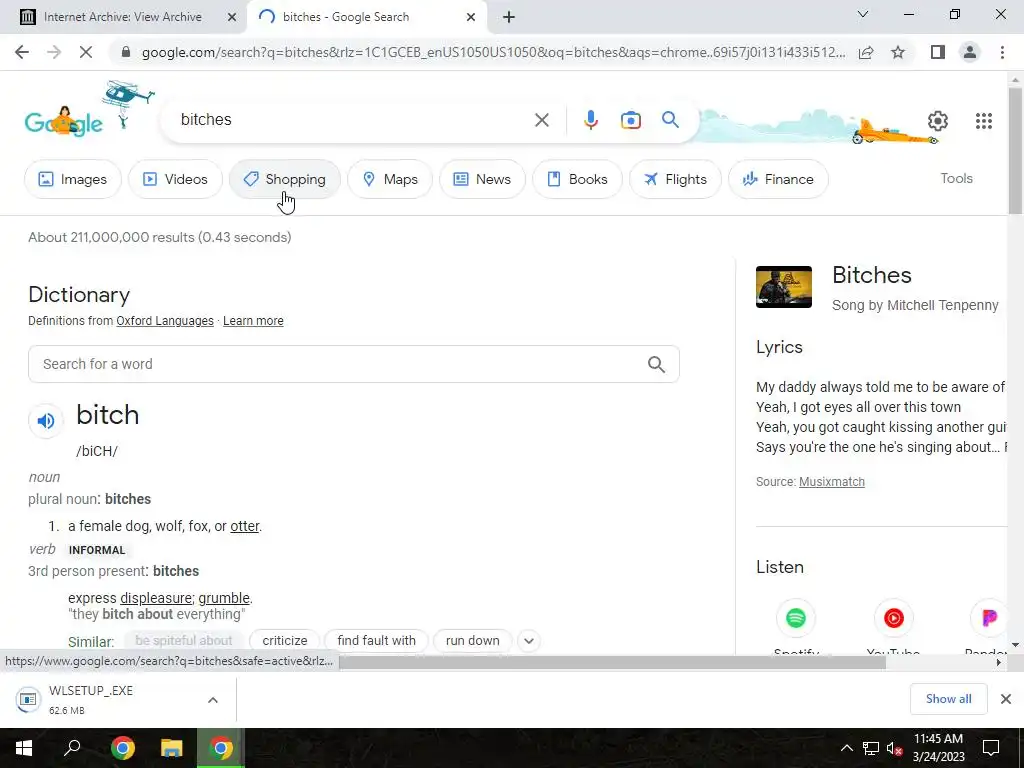Open YouTube Music listen option
The image size is (1024, 768).
893,618
